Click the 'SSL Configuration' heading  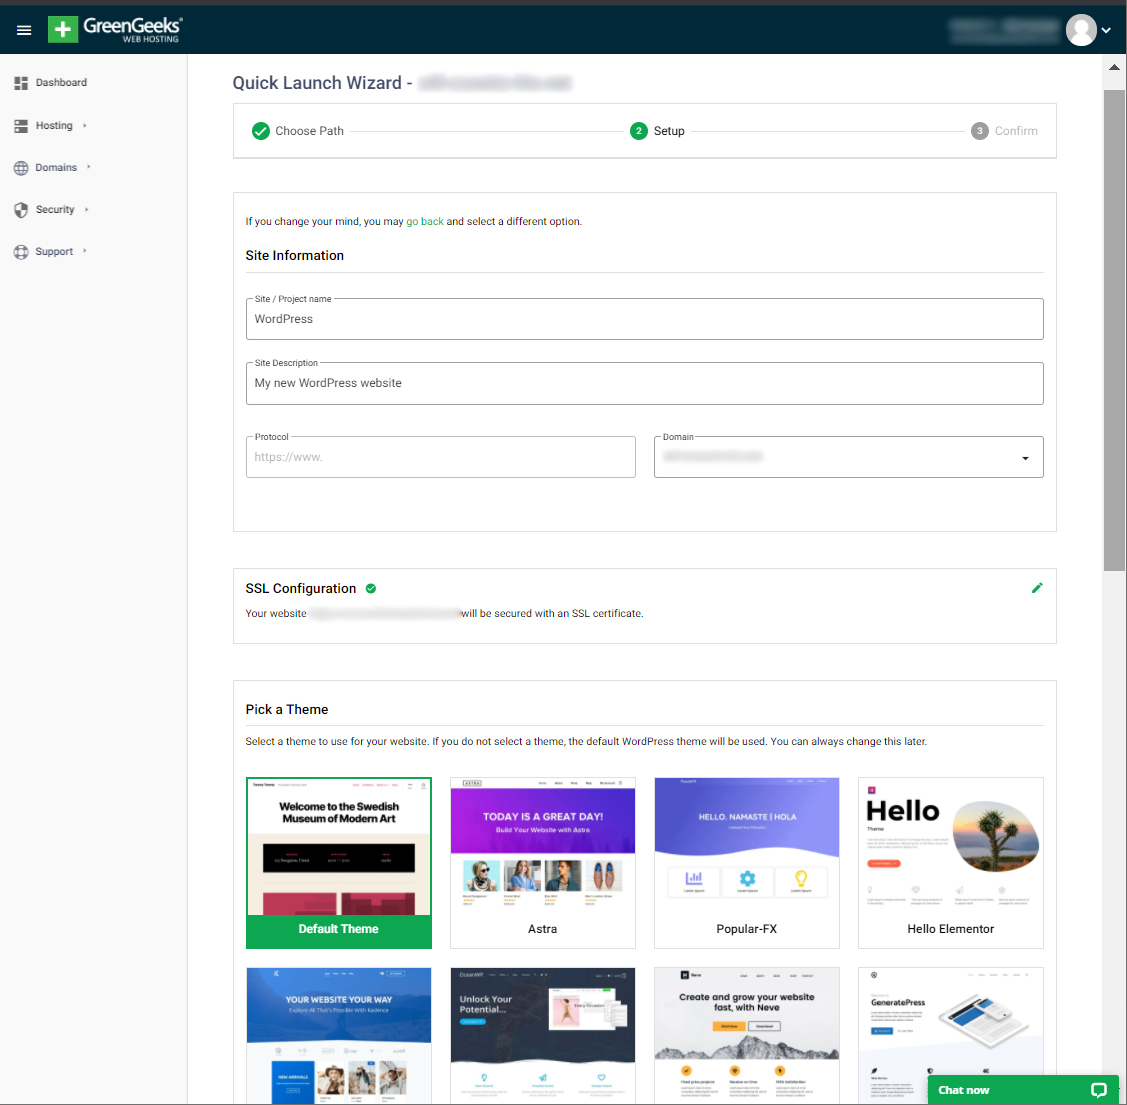(x=300, y=589)
